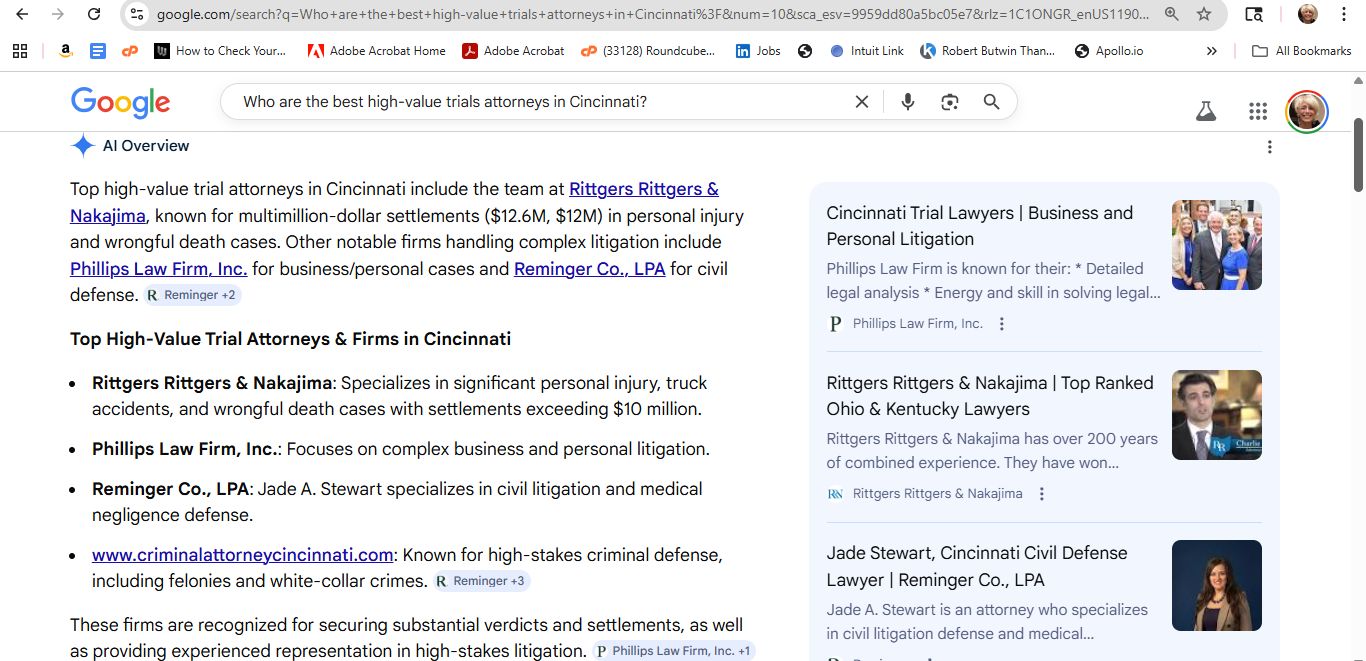Open AI Overview more options menu
Image resolution: width=1366 pixels, height=661 pixels.
[x=1269, y=147]
